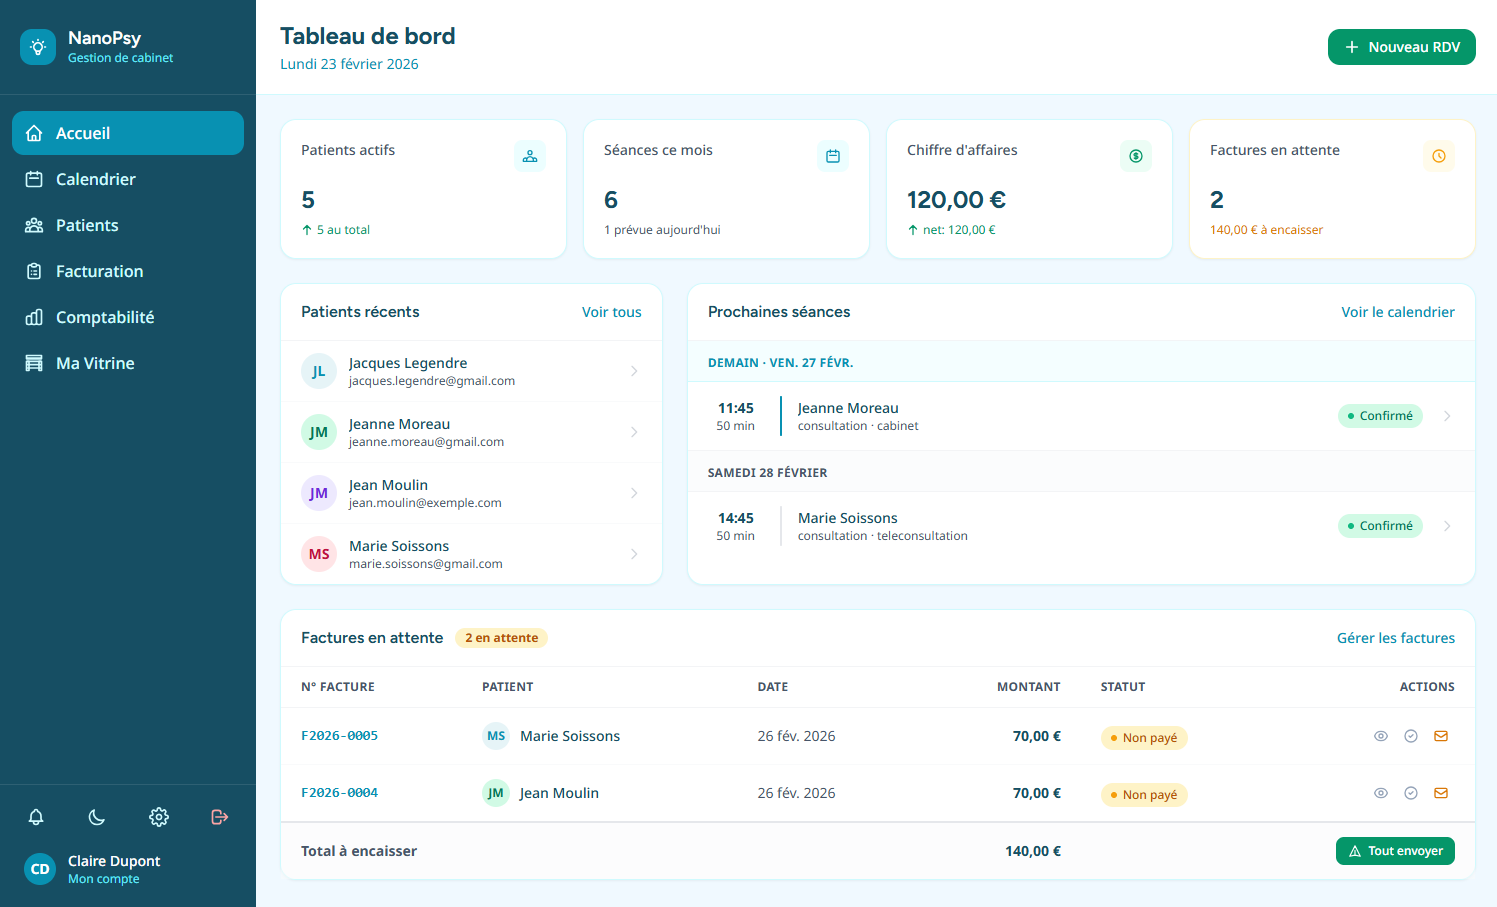Toggle dark mode with the moon icon
This screenshot has width=1497, height=907.
(97, 817)
